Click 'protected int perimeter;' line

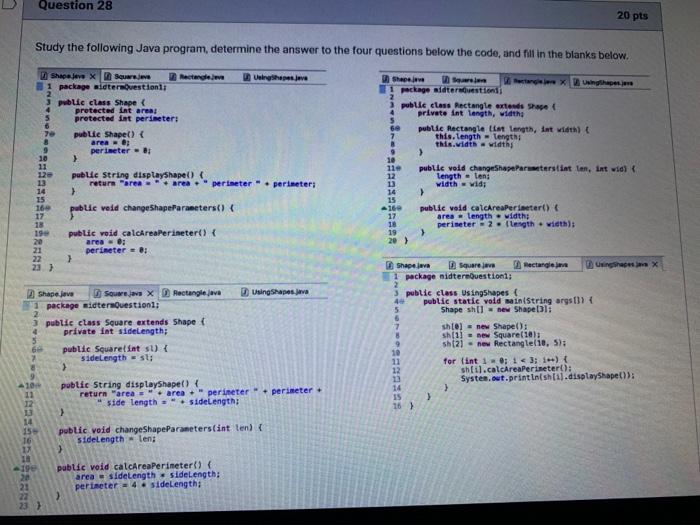tap(126, 119)
